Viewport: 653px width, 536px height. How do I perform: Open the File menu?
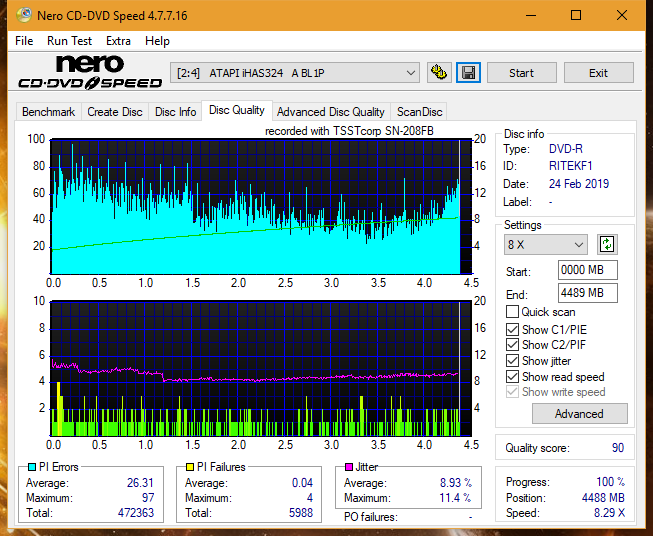(24, 41)
